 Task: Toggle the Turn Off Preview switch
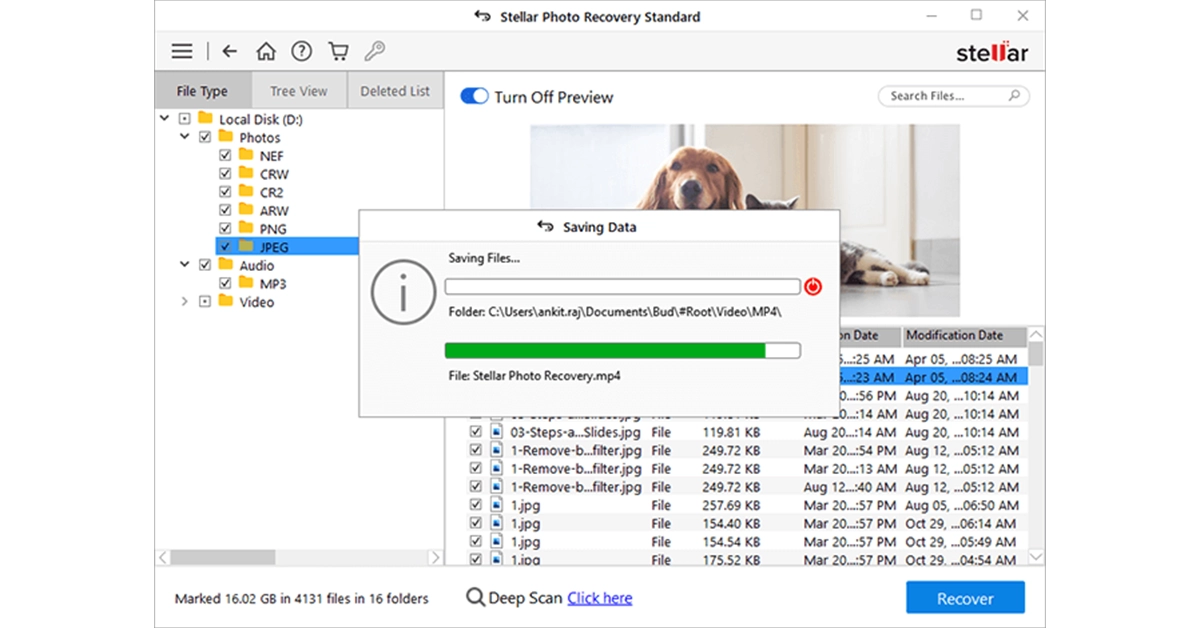[473, 97]
